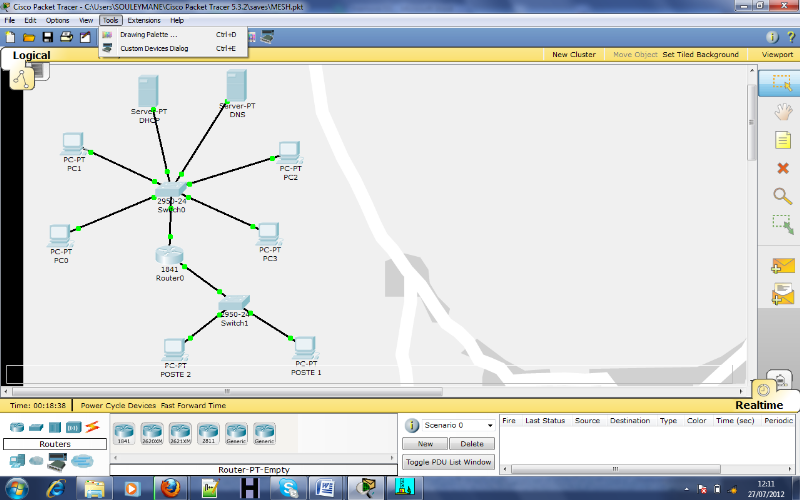The image size is (800, 500).
Task: Open Skype from the Windows taskbar
Action: tap(288, 488)
